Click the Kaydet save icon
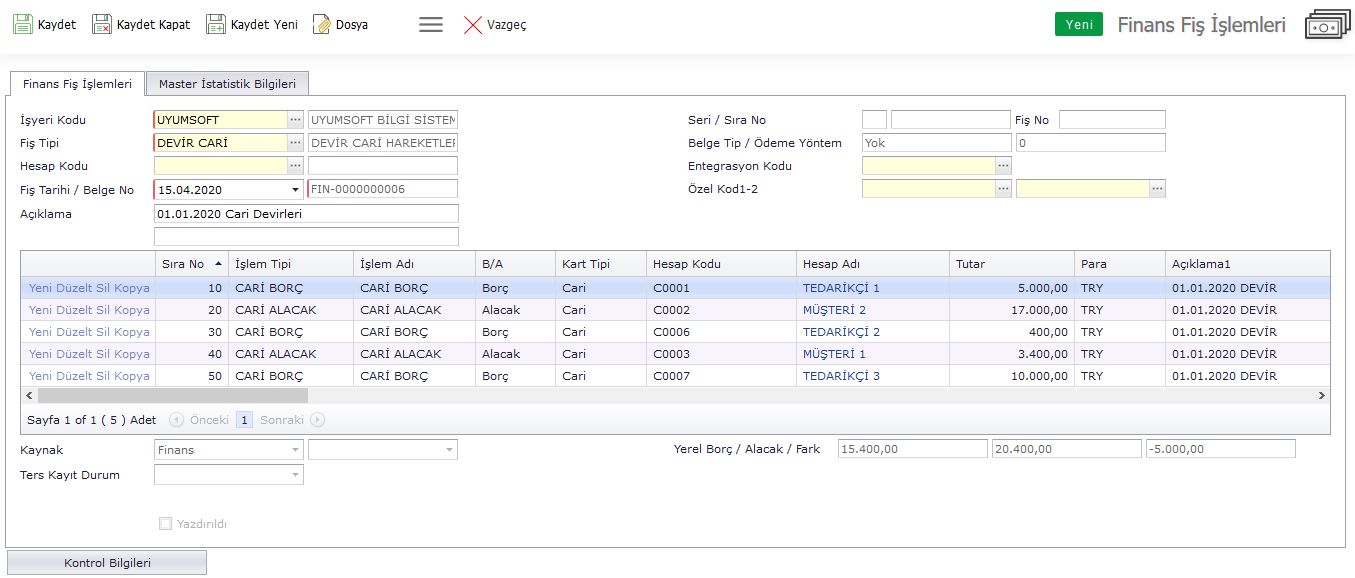This screenshot has height=578, width=1355. 23,25
